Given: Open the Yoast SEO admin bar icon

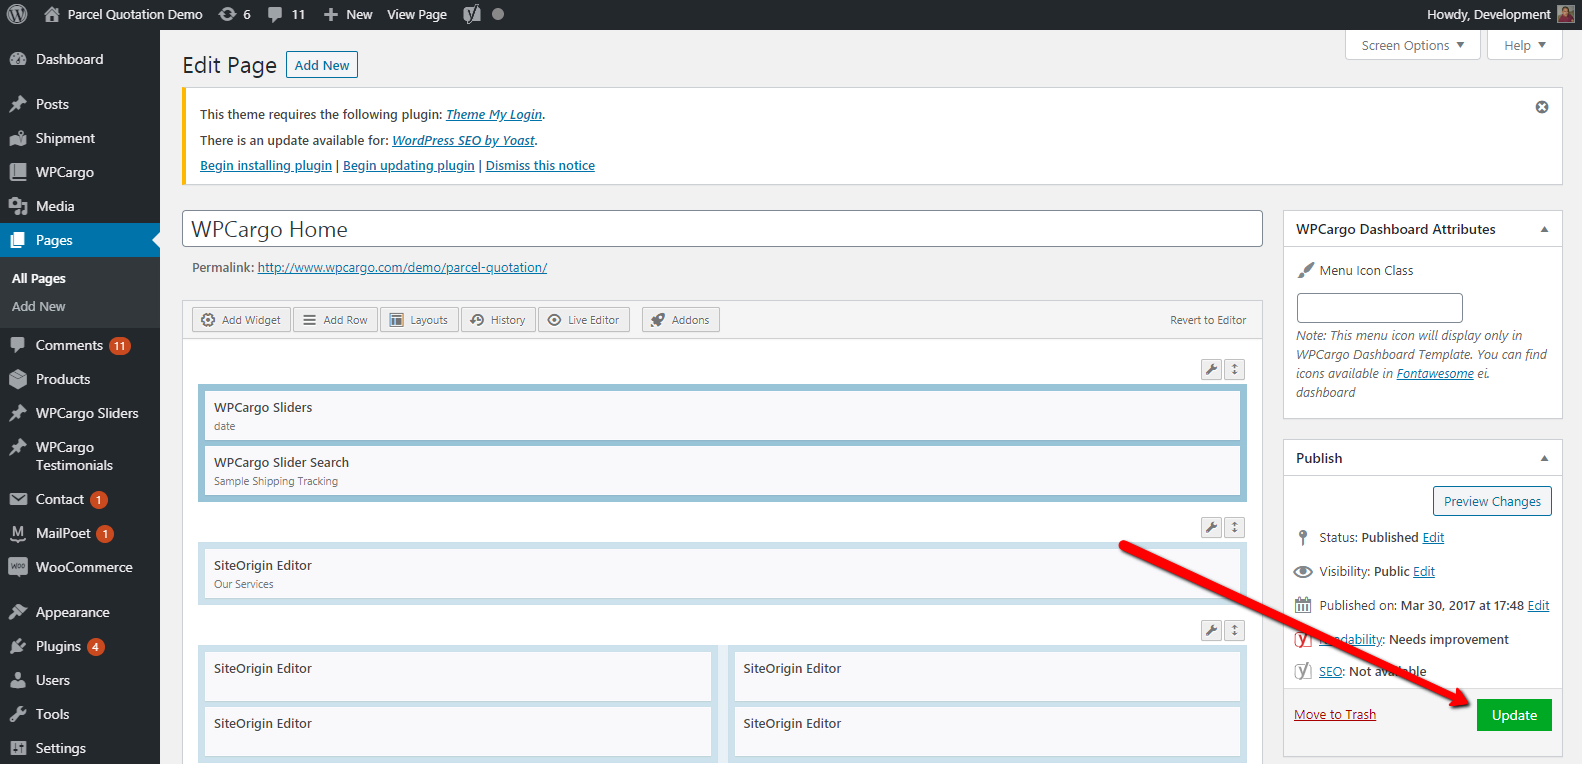Looking at the screenshot, I should click(x=472, y=14).
